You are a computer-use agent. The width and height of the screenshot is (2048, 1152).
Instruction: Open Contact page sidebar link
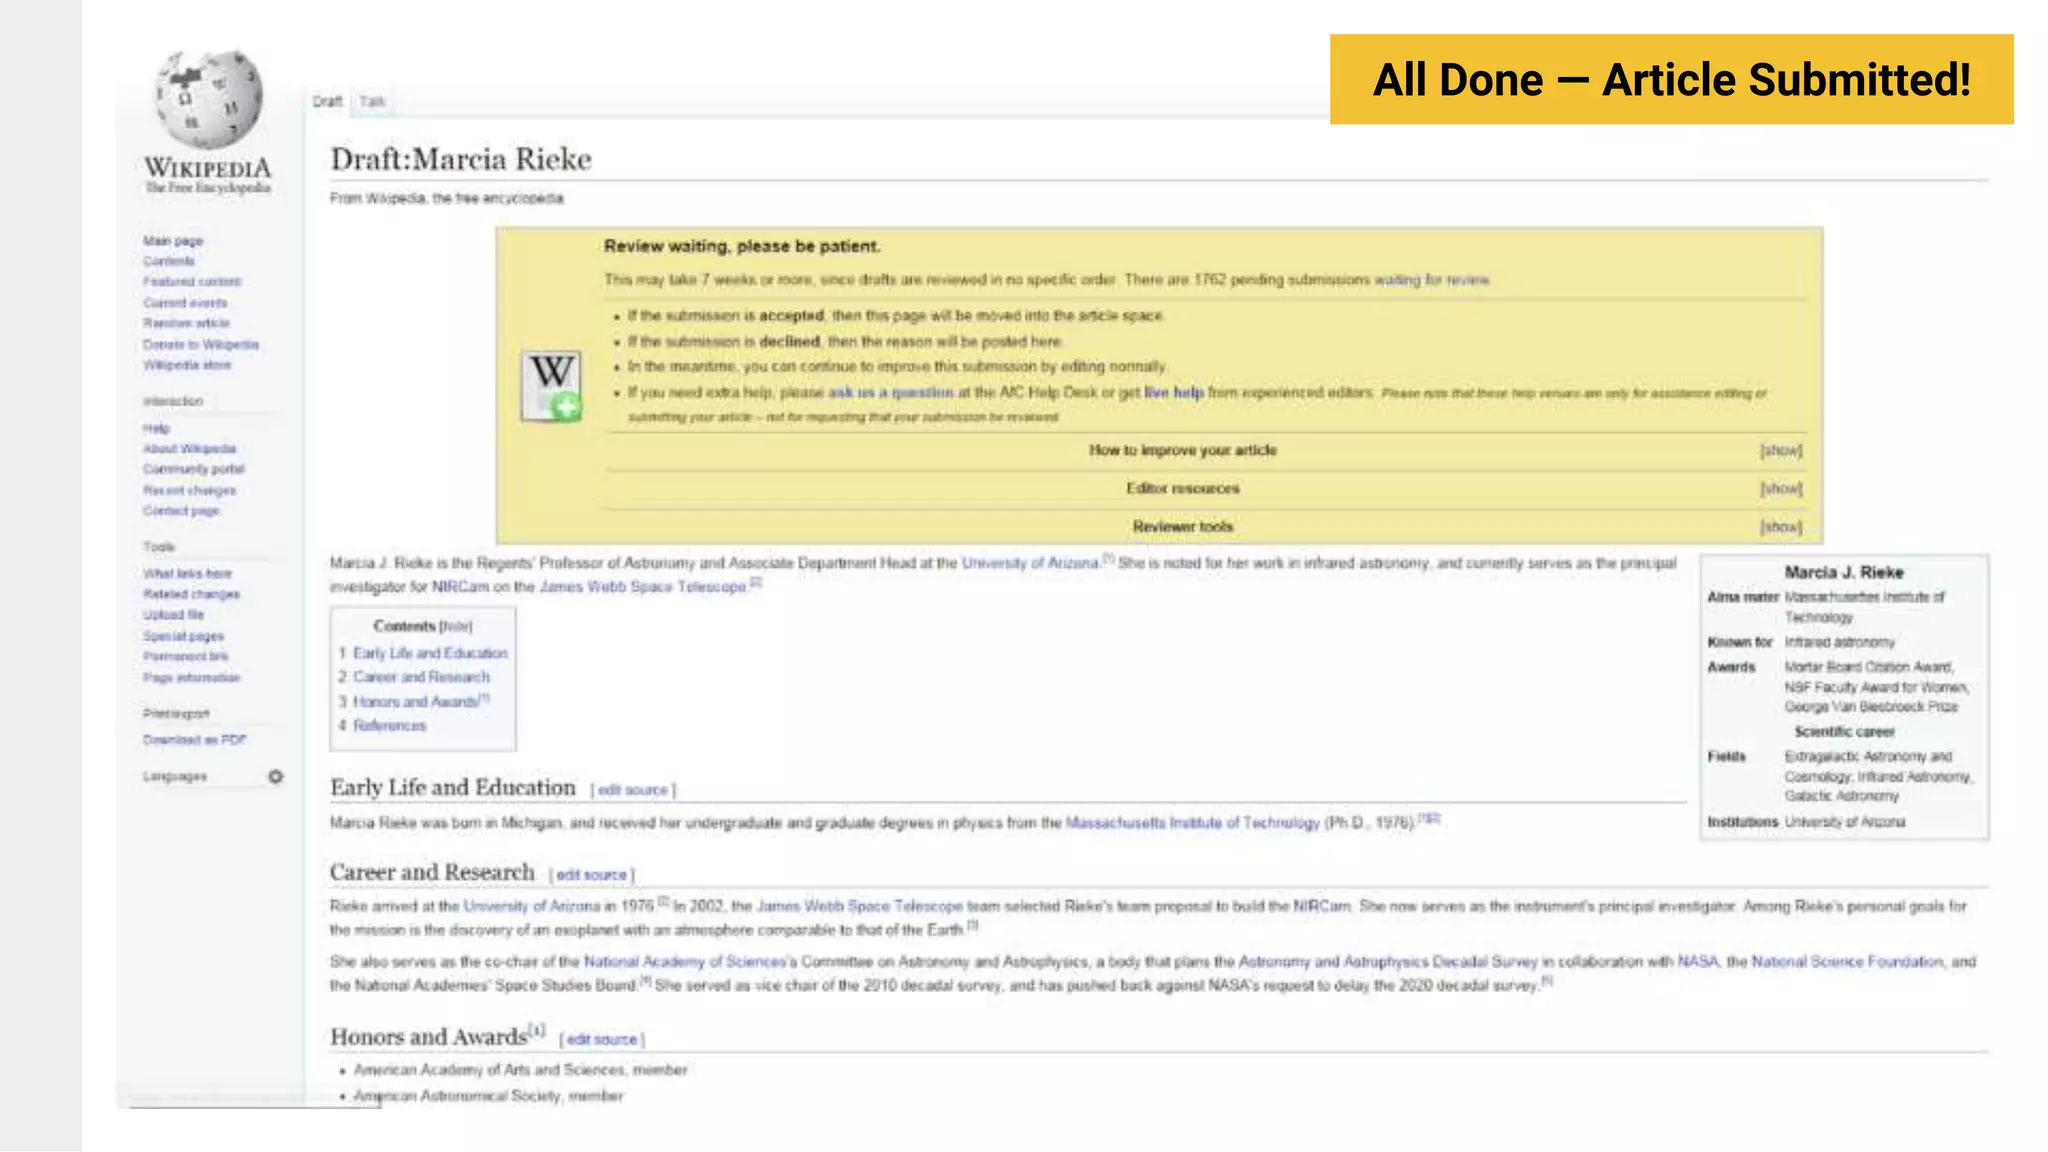181,511
